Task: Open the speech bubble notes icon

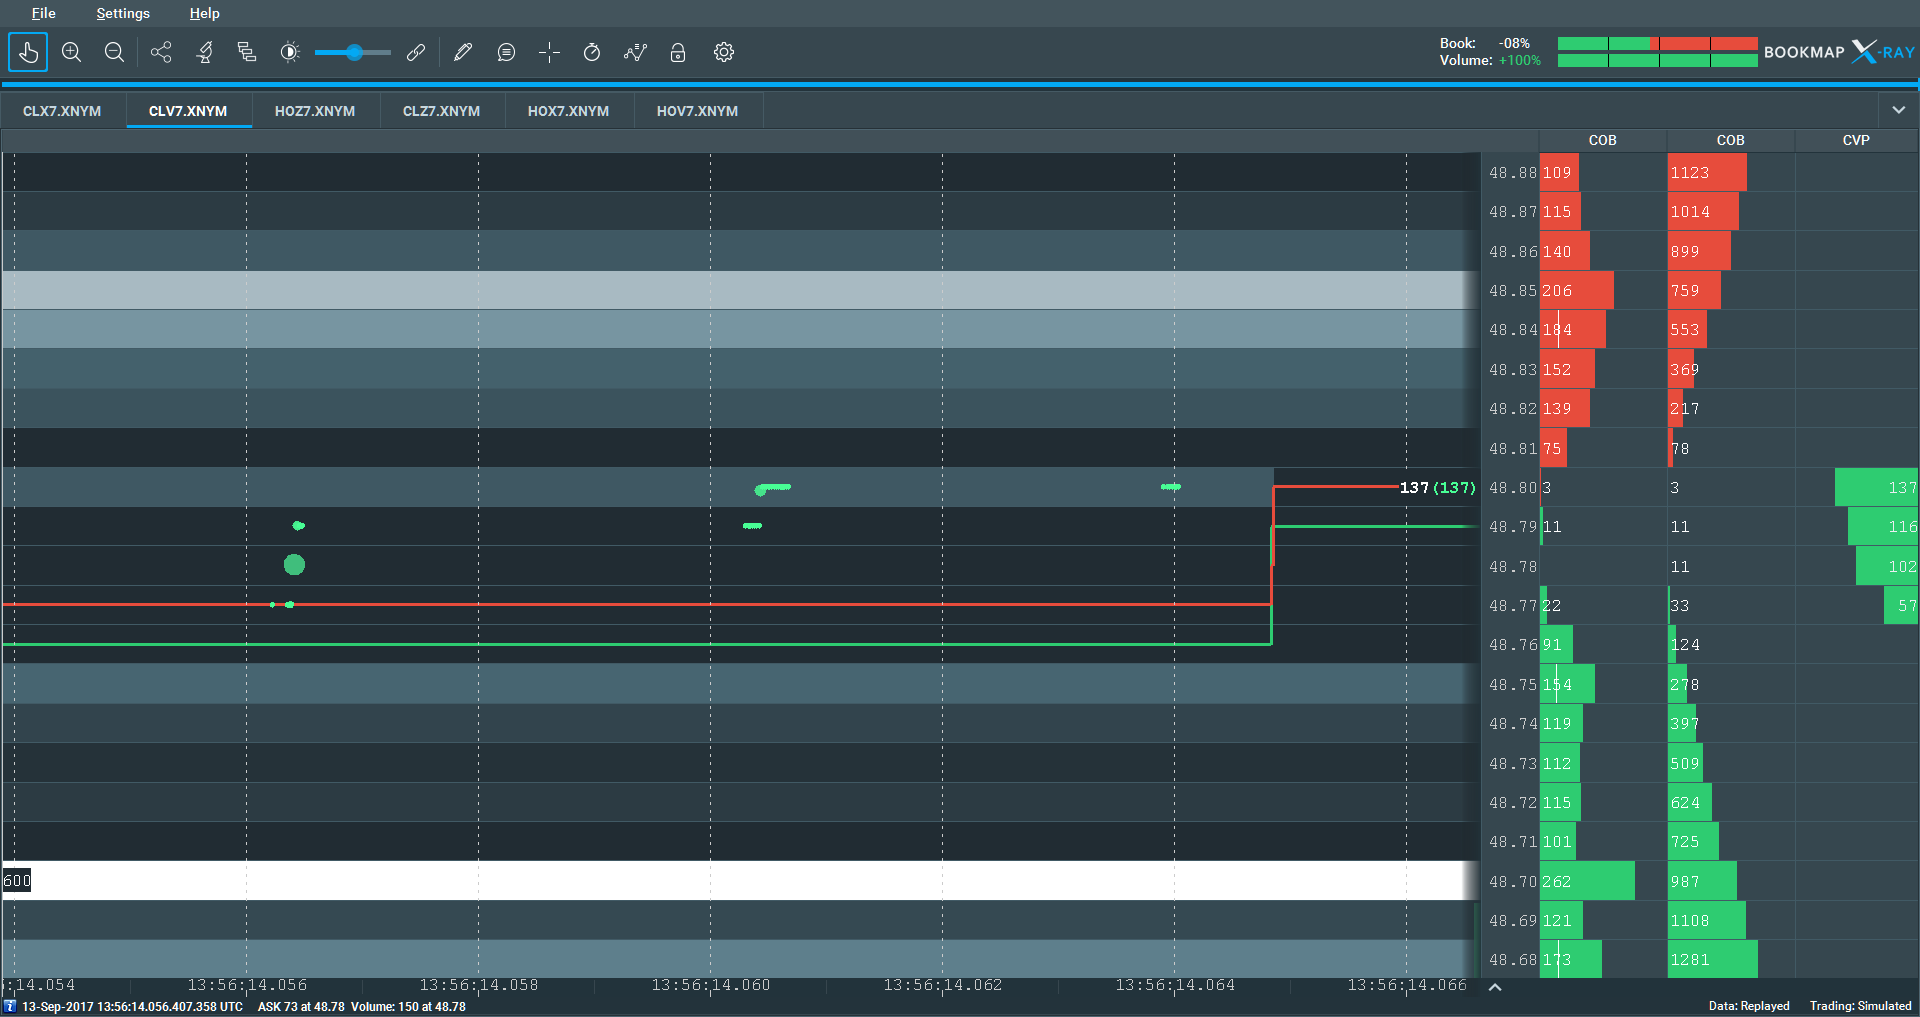Action: point(506,52)
